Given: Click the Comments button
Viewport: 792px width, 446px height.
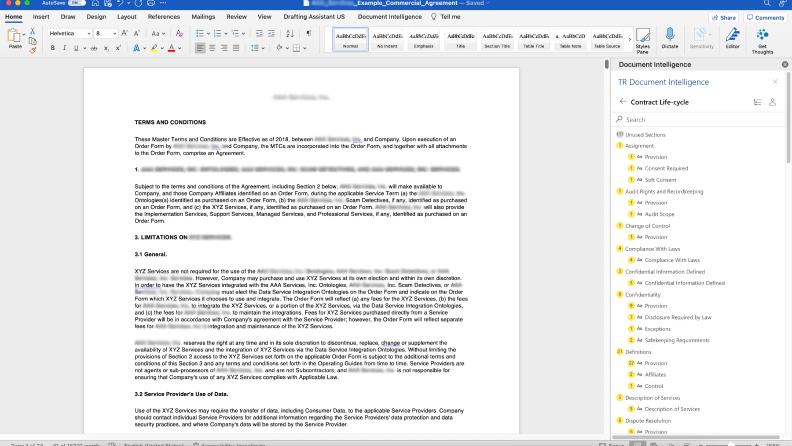Looking at the screenshot, I should pyautogui.click(x=765, y=17).
